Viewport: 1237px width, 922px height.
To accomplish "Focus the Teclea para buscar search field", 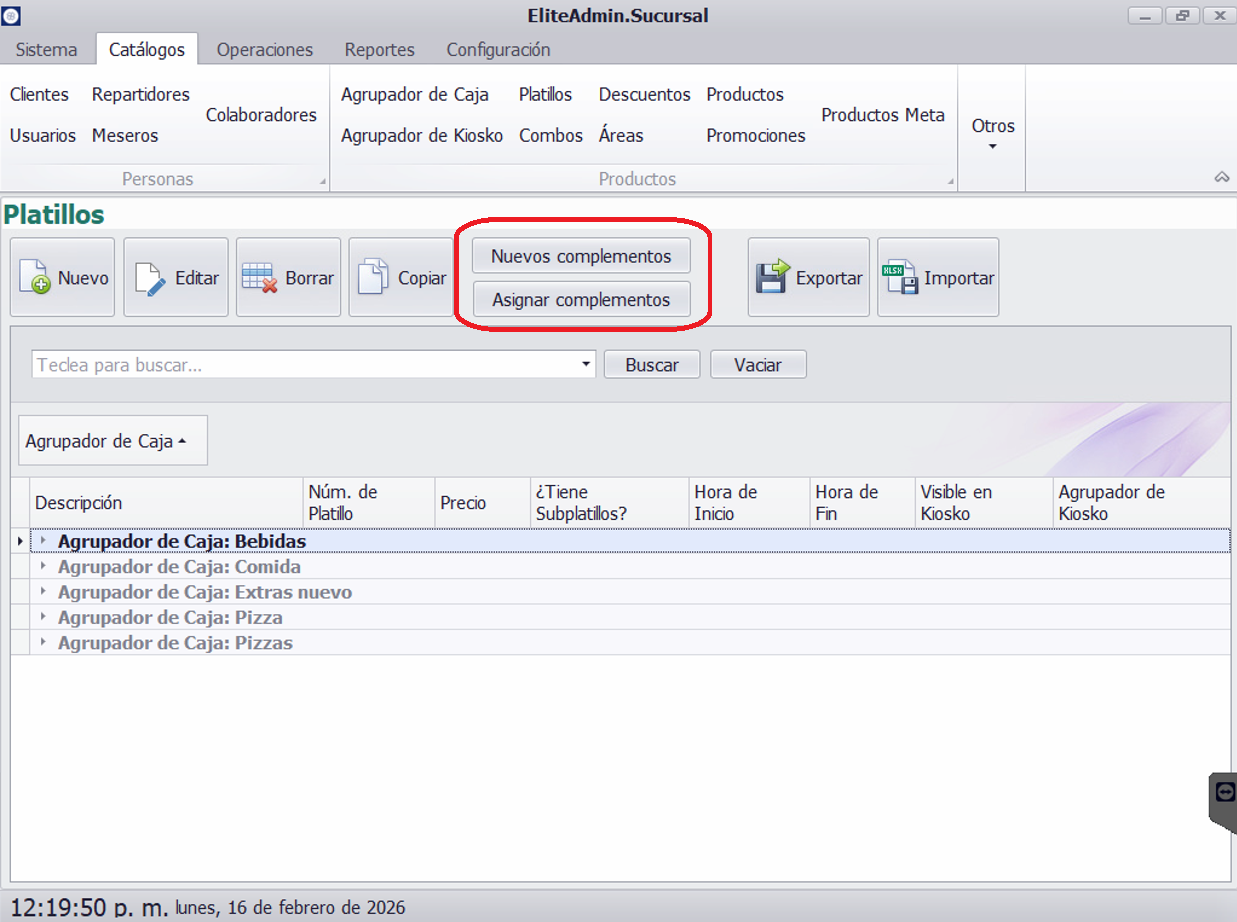I will tap(300, 365).
